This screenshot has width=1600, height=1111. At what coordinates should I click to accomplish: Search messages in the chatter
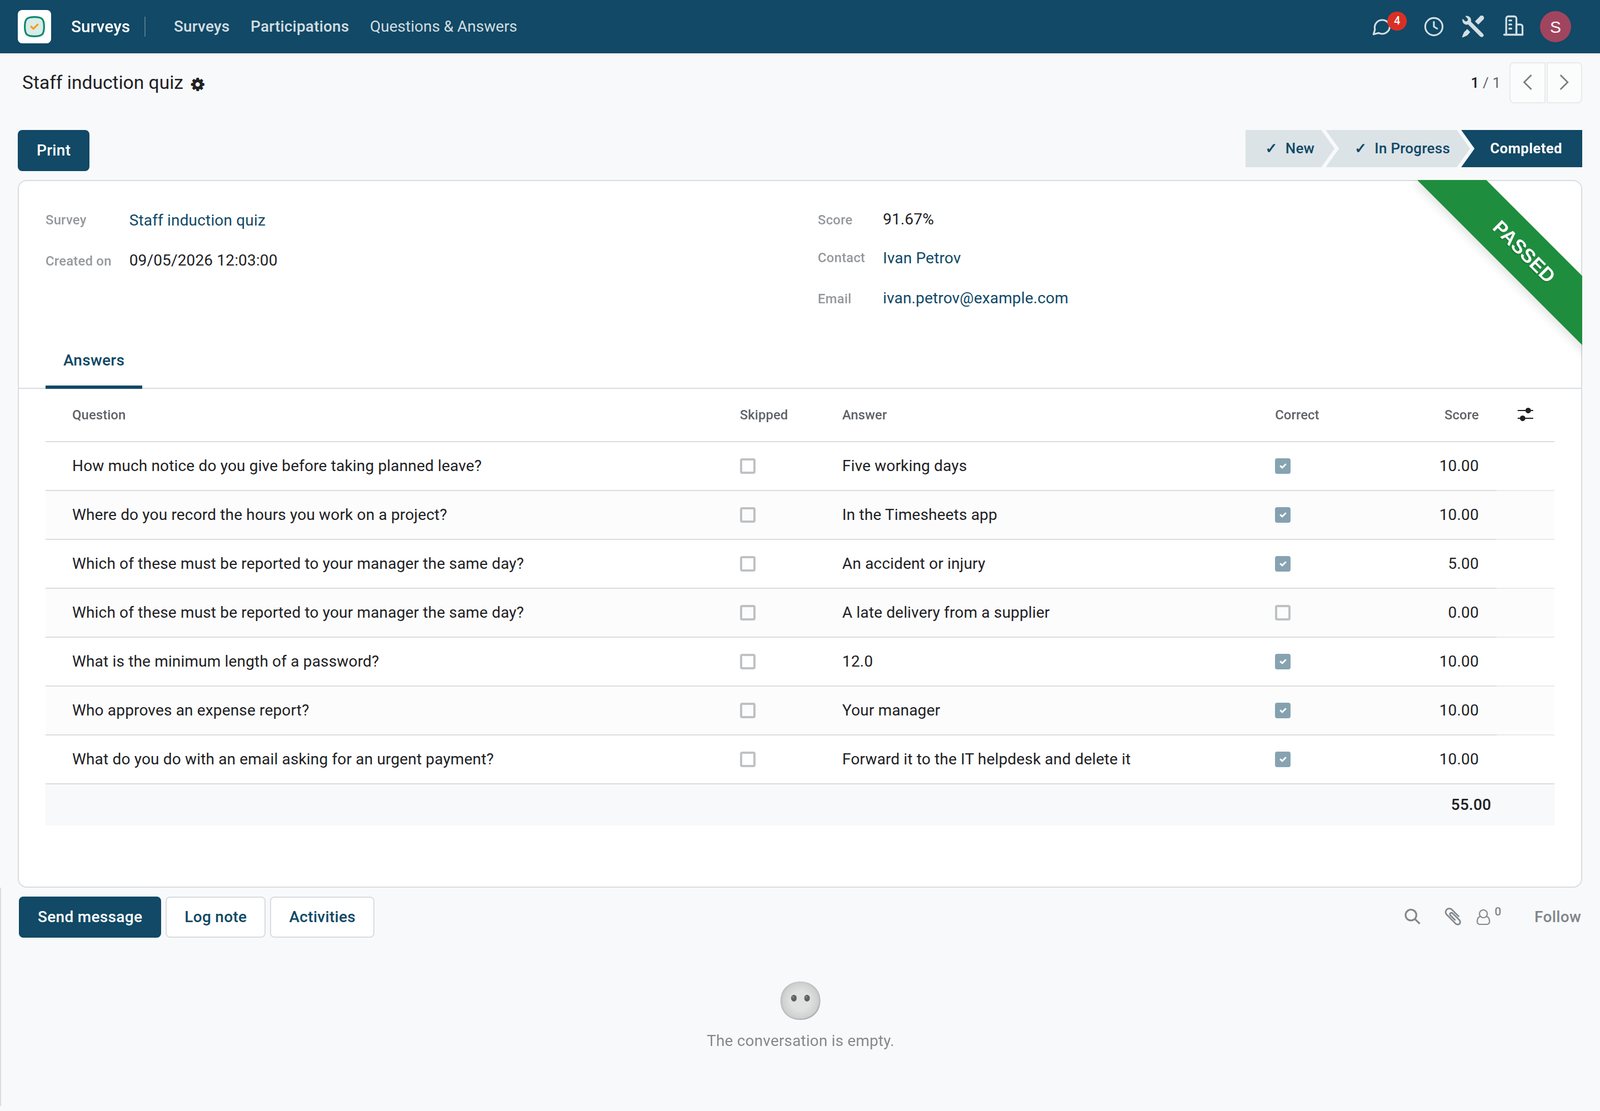click(1412, 916)
